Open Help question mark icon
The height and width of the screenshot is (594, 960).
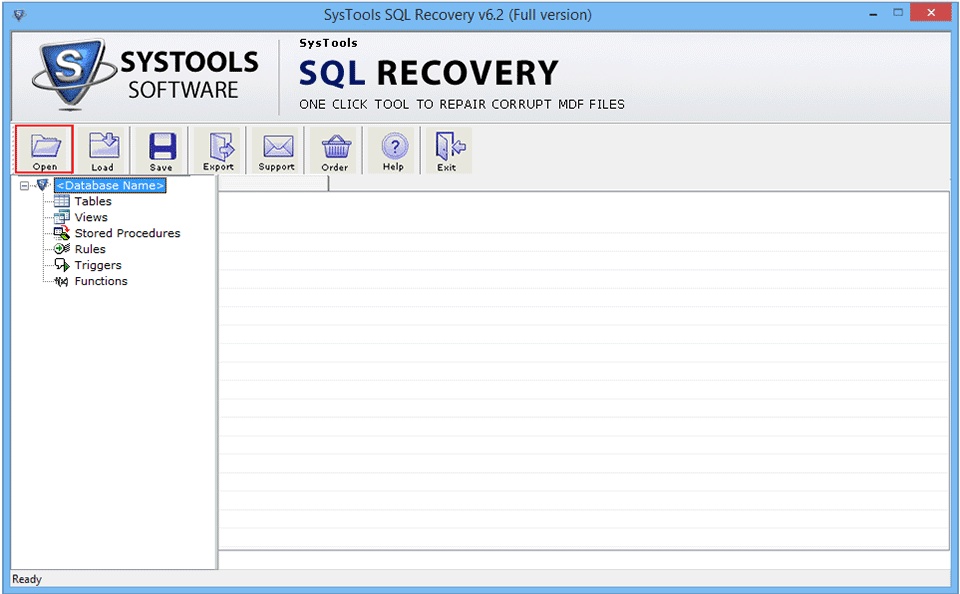(394, 150)
